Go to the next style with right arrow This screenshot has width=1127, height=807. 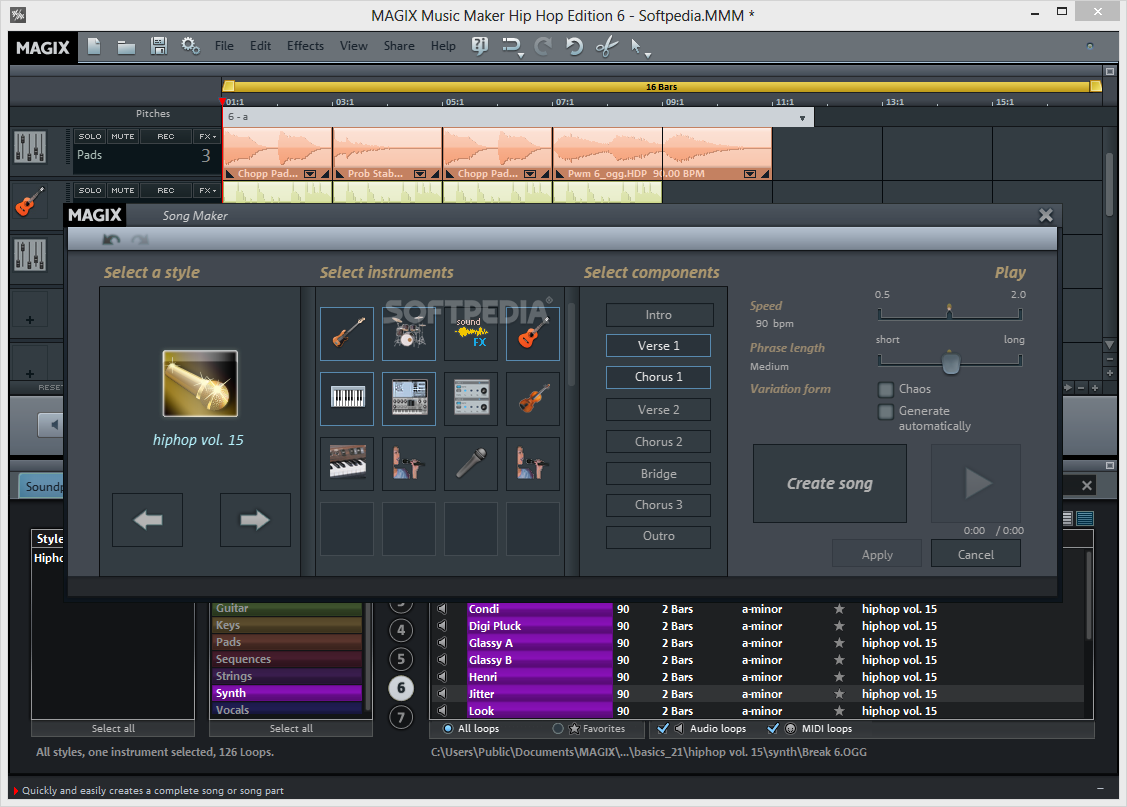coord(255,520)
